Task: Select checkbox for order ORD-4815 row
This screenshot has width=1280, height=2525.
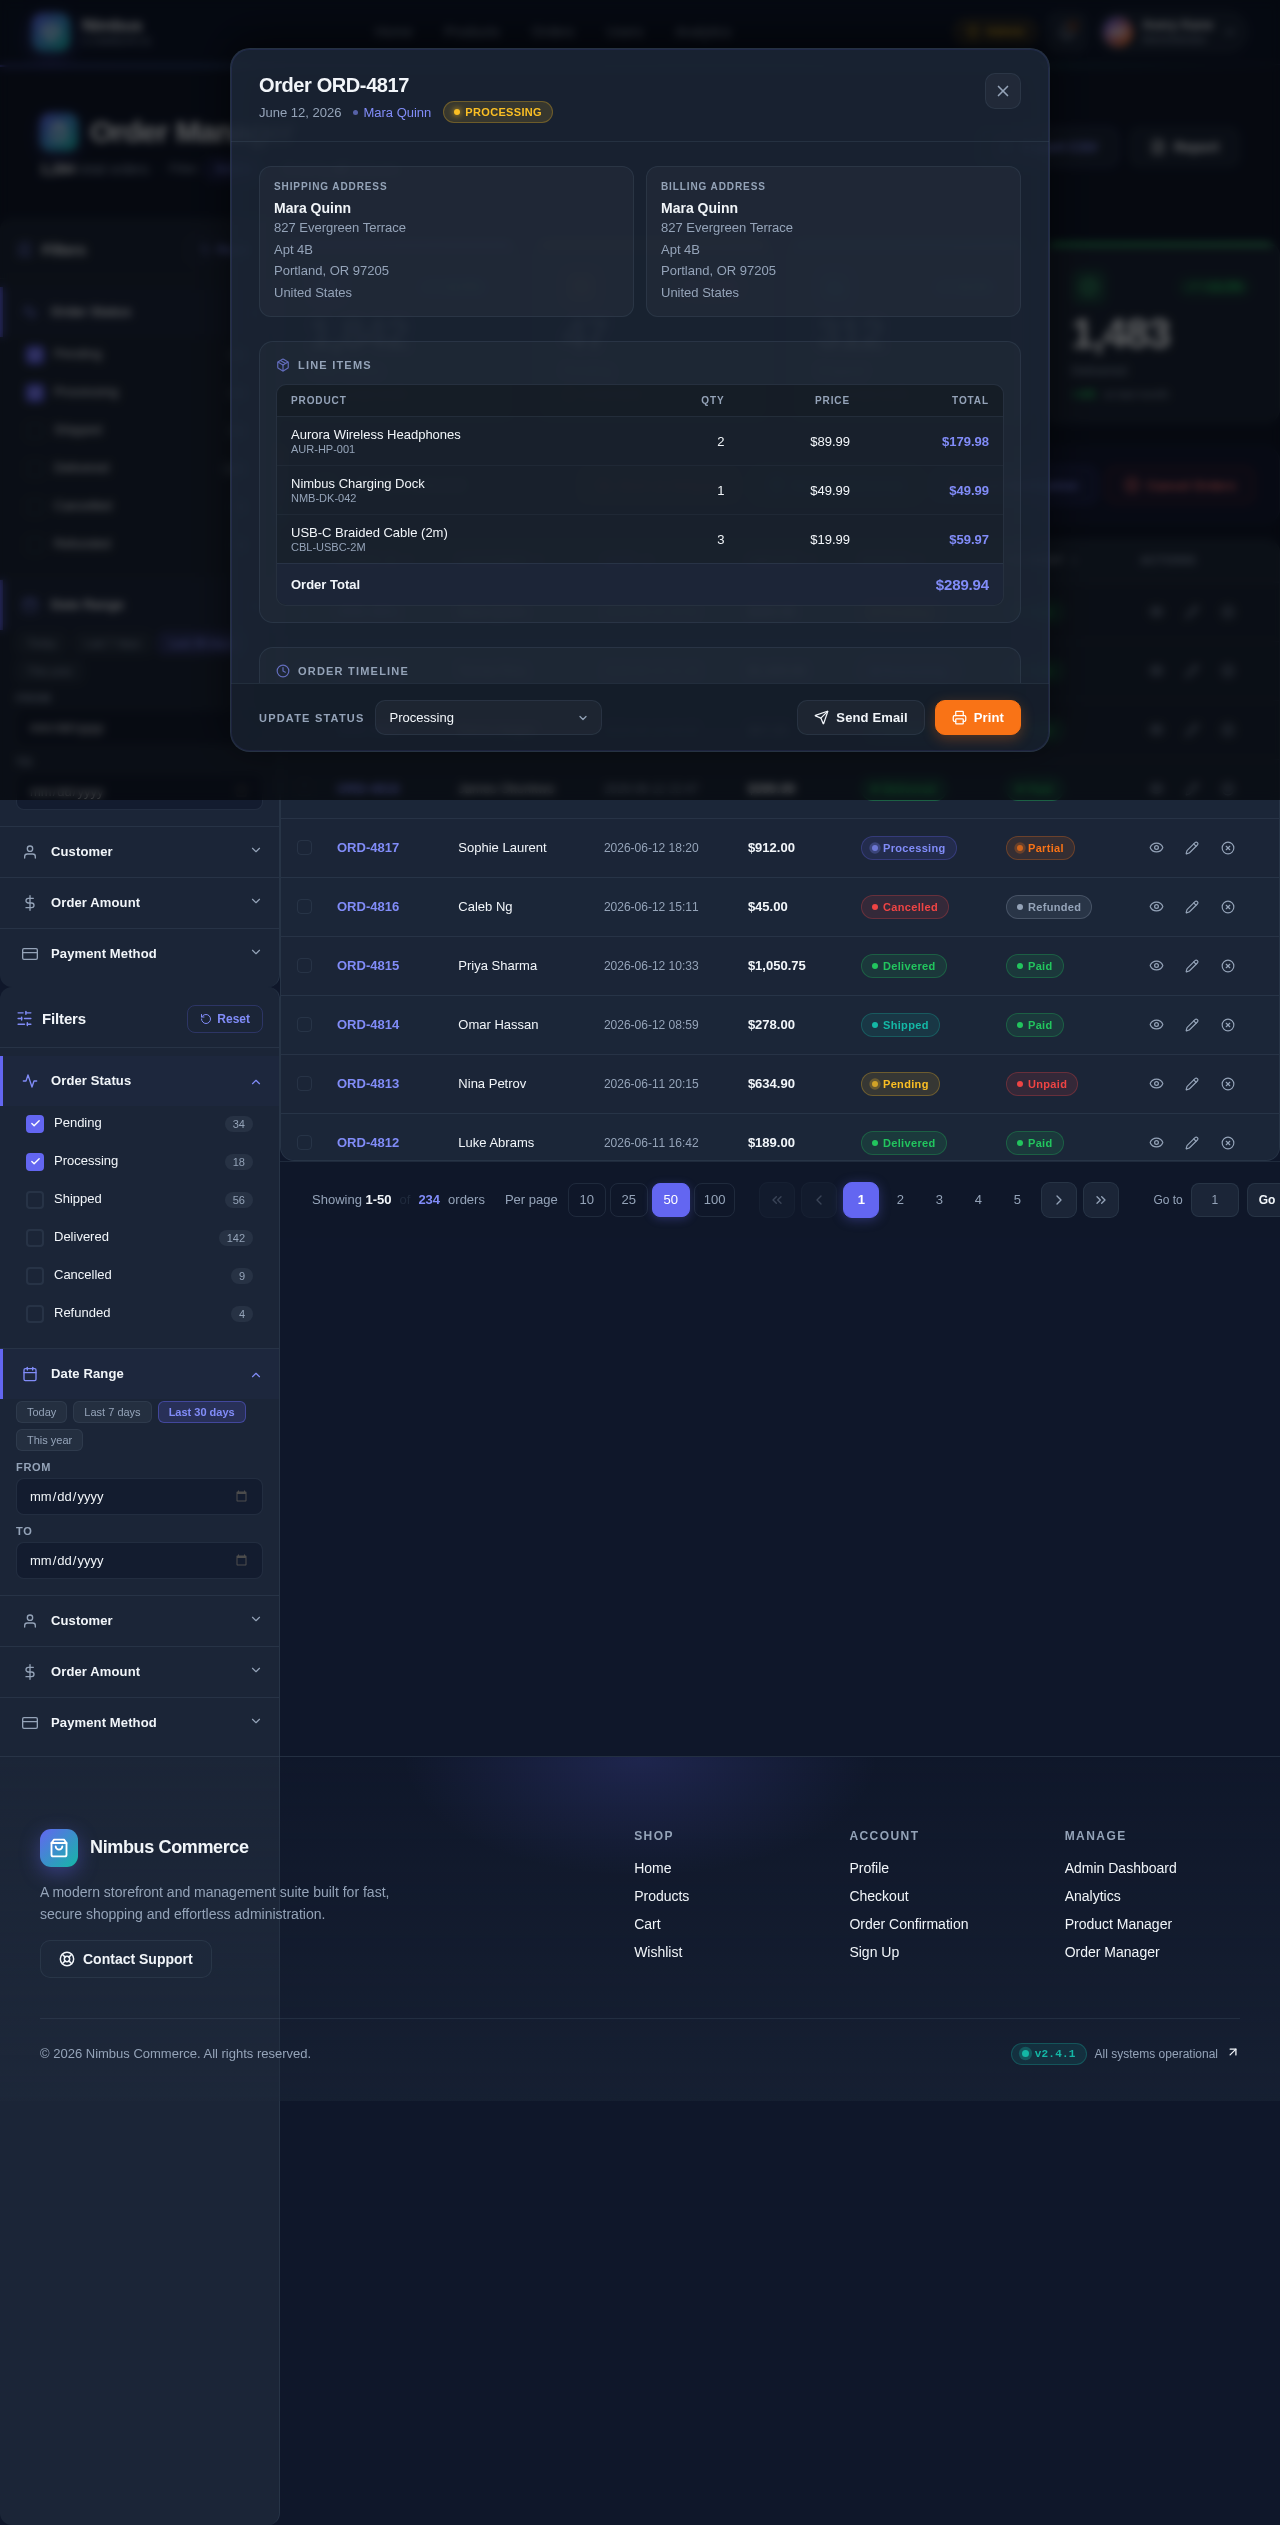Action: (305, 966)
